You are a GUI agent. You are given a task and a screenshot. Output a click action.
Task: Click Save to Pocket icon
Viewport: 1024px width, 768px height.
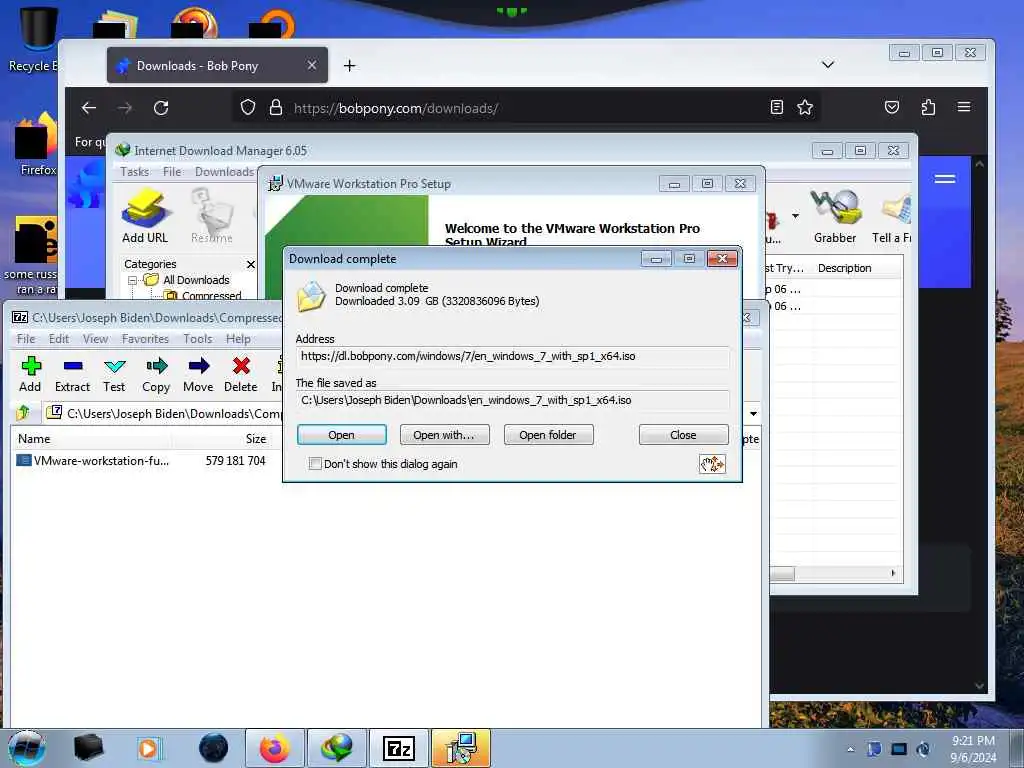(891, 108)
